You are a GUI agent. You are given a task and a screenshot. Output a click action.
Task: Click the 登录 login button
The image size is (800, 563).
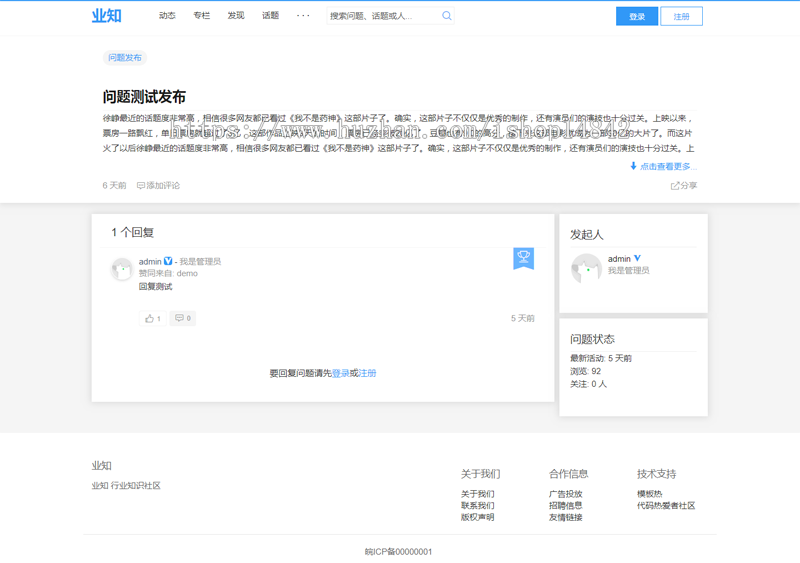[637, 16]
